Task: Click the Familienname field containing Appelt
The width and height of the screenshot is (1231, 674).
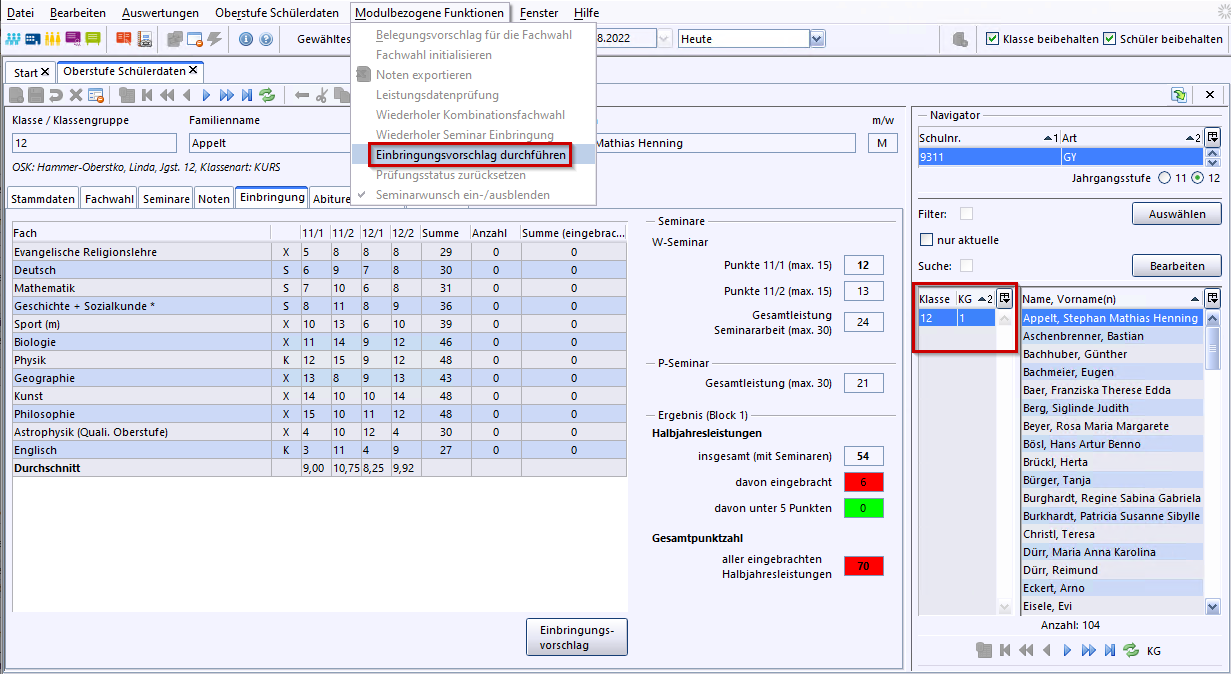Action: [268, 143]
